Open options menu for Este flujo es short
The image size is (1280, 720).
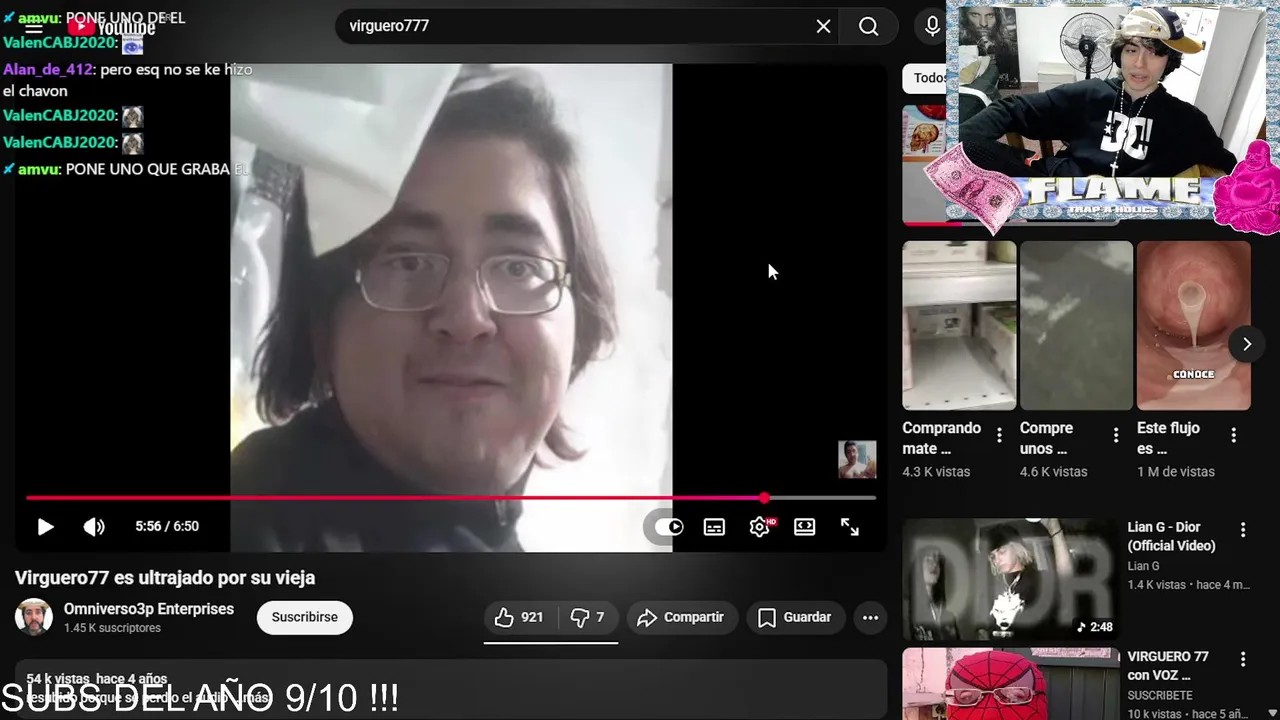(1233, 435)
